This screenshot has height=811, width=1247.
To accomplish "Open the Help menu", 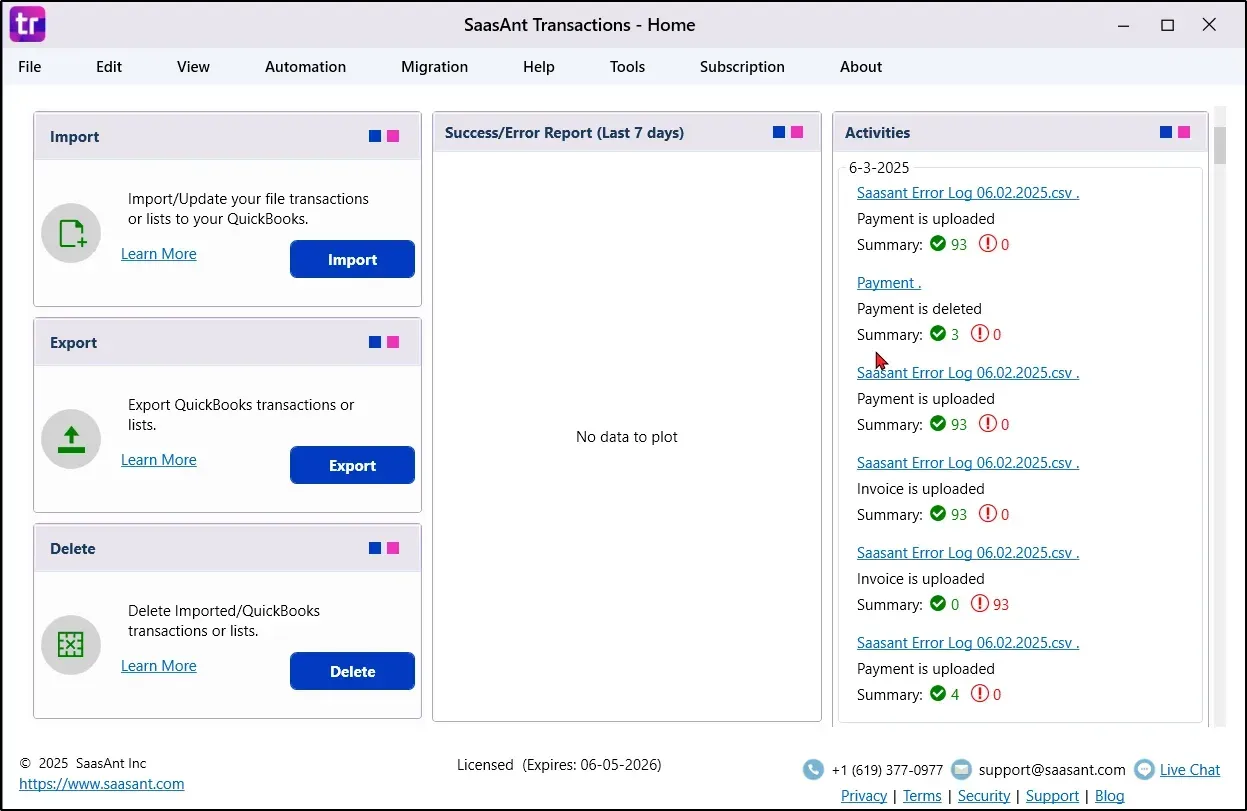I will pyautogui.click(x=539, y=67).
